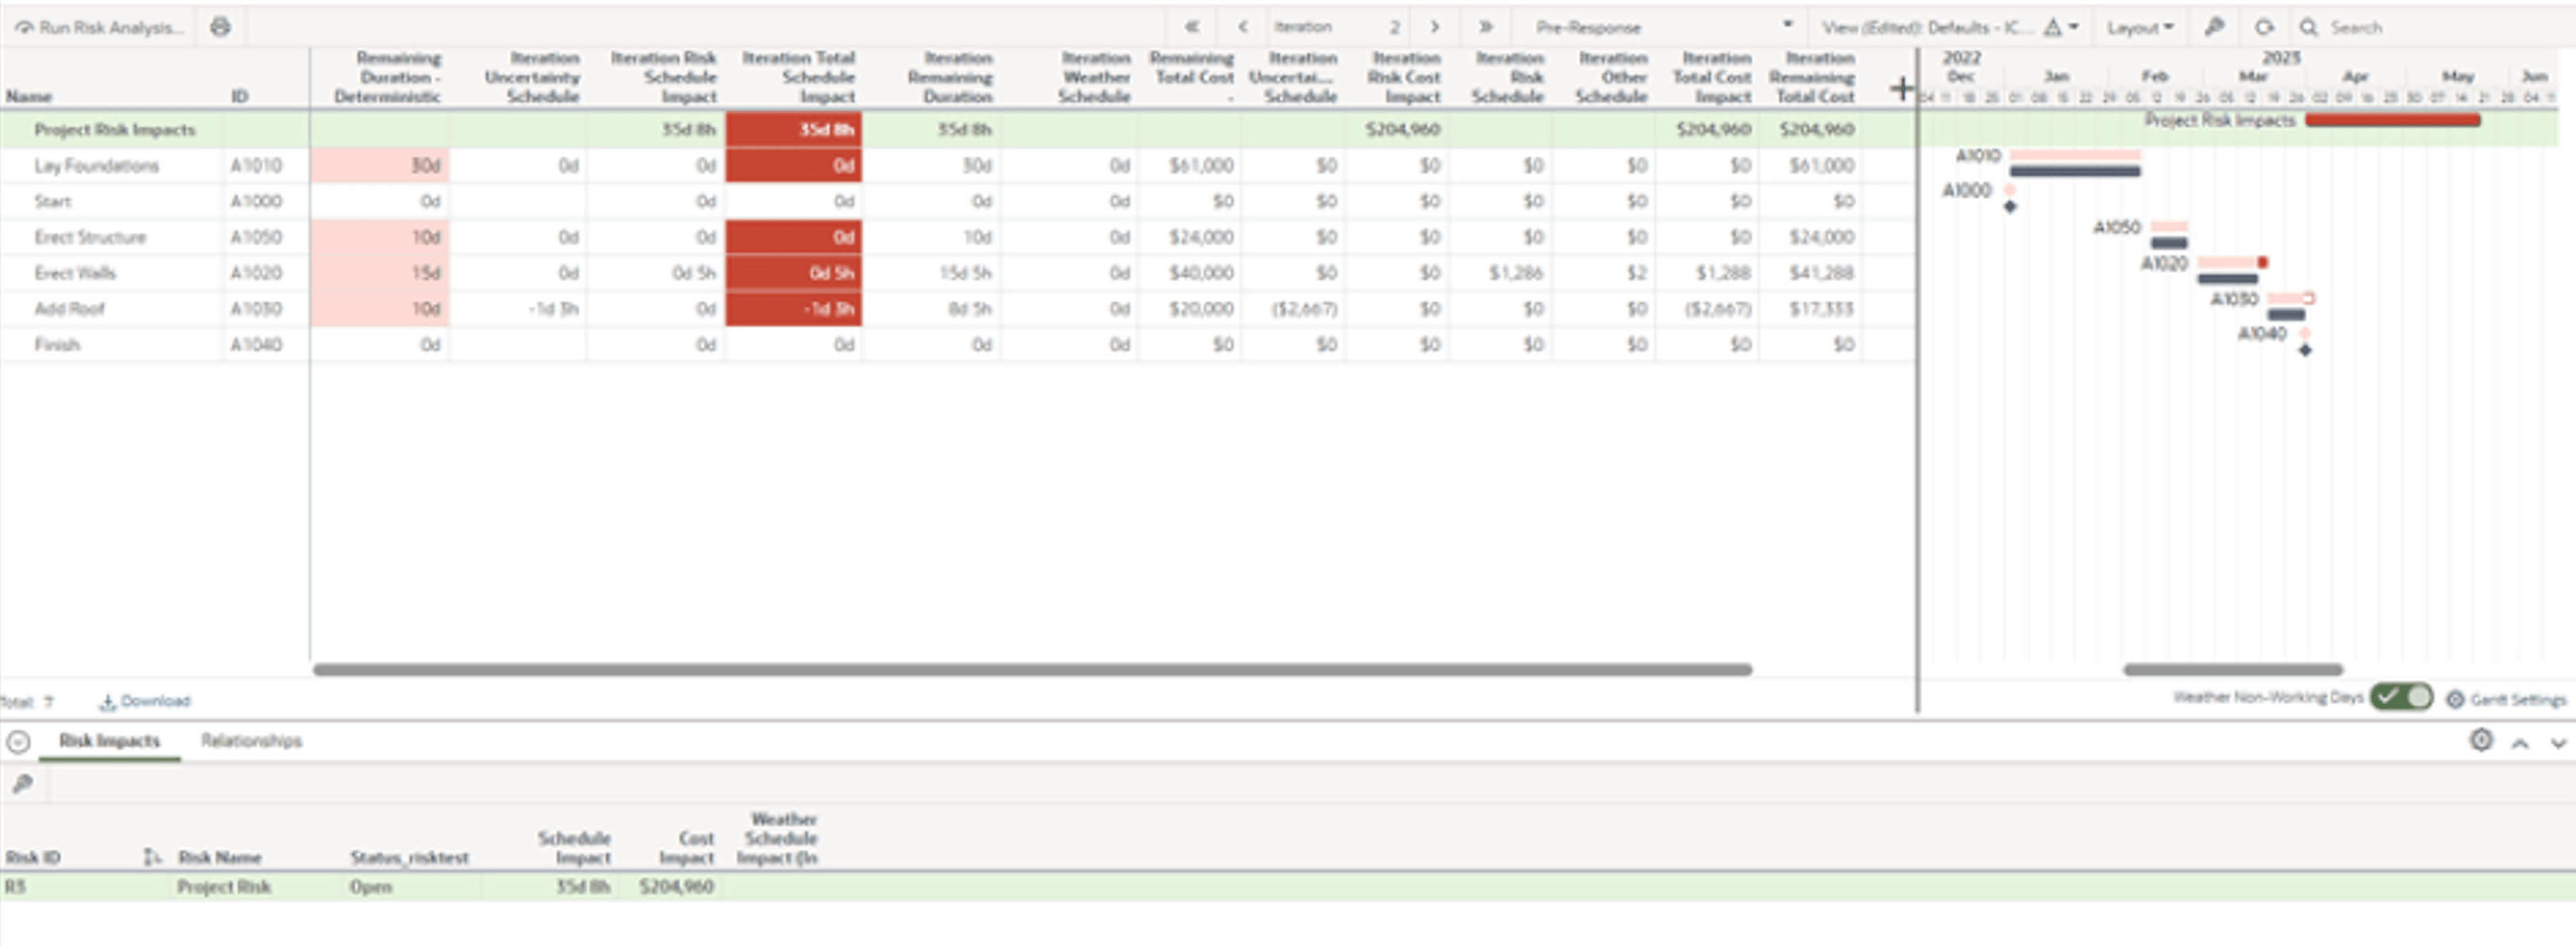
Task: Click the -1d 3h red impact cell
Action: (794, 309)
